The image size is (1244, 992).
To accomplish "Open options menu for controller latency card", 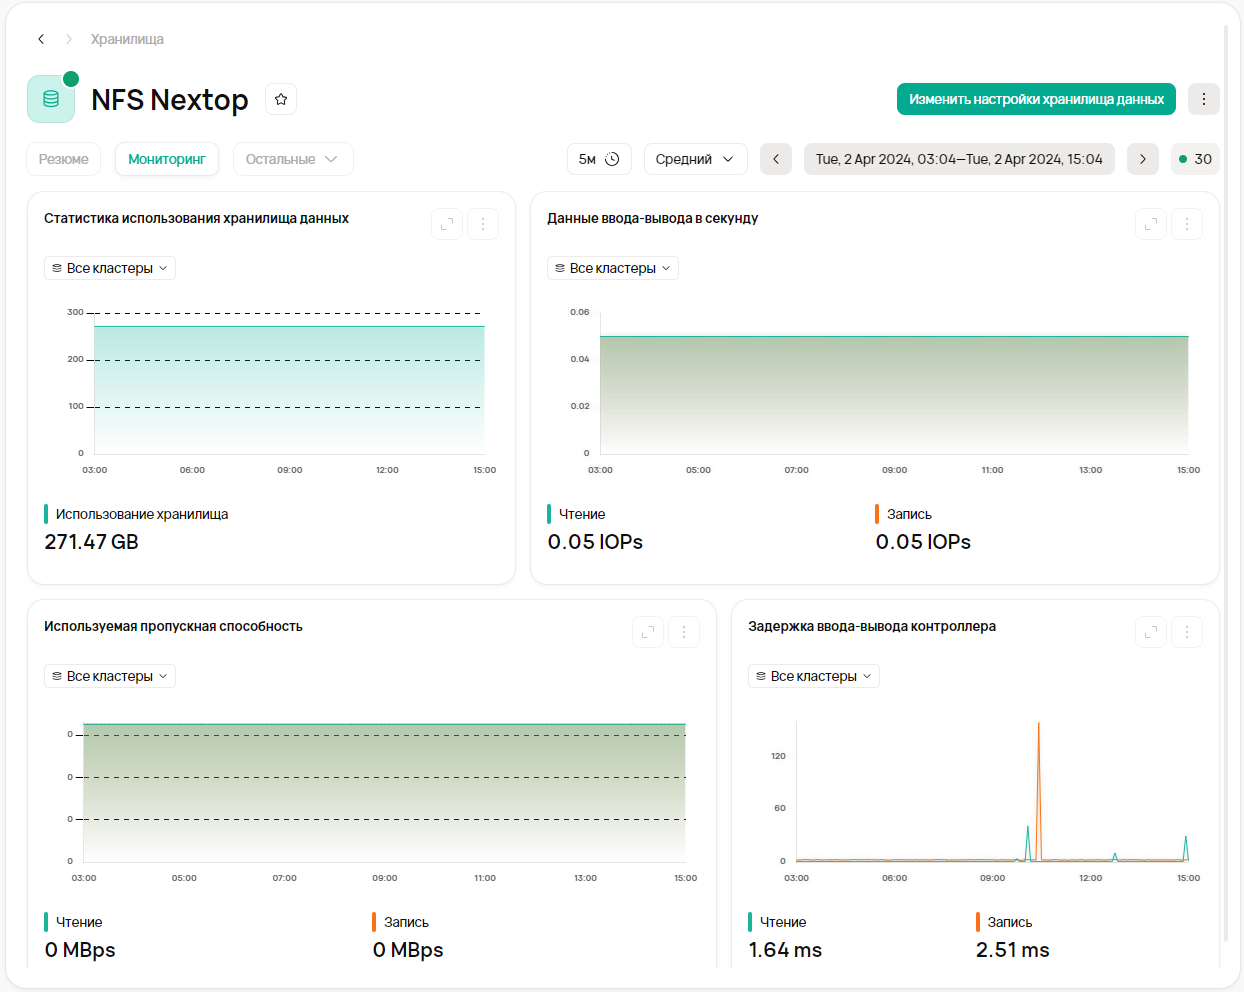I will pos(1187,632).
